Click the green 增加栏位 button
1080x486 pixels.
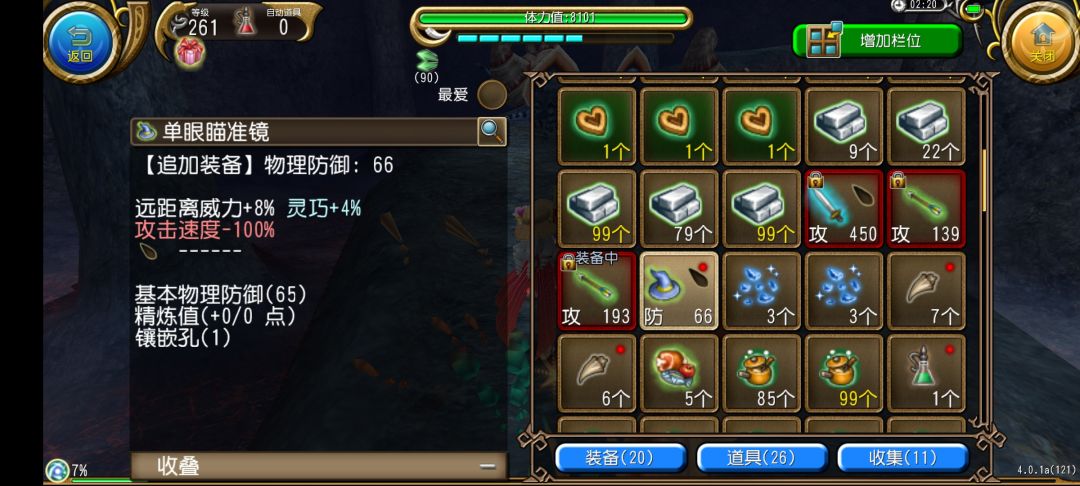(x=877, y=41)
